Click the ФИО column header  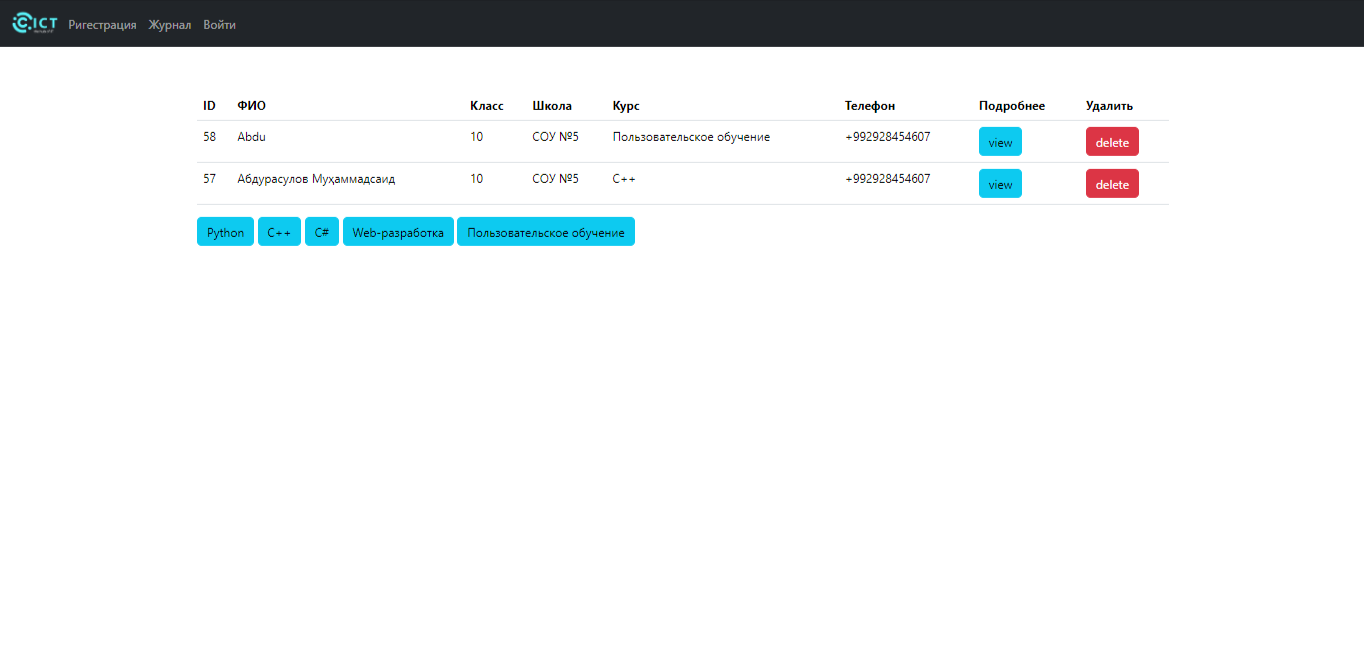pyautogui.click(x=251, y=106)
